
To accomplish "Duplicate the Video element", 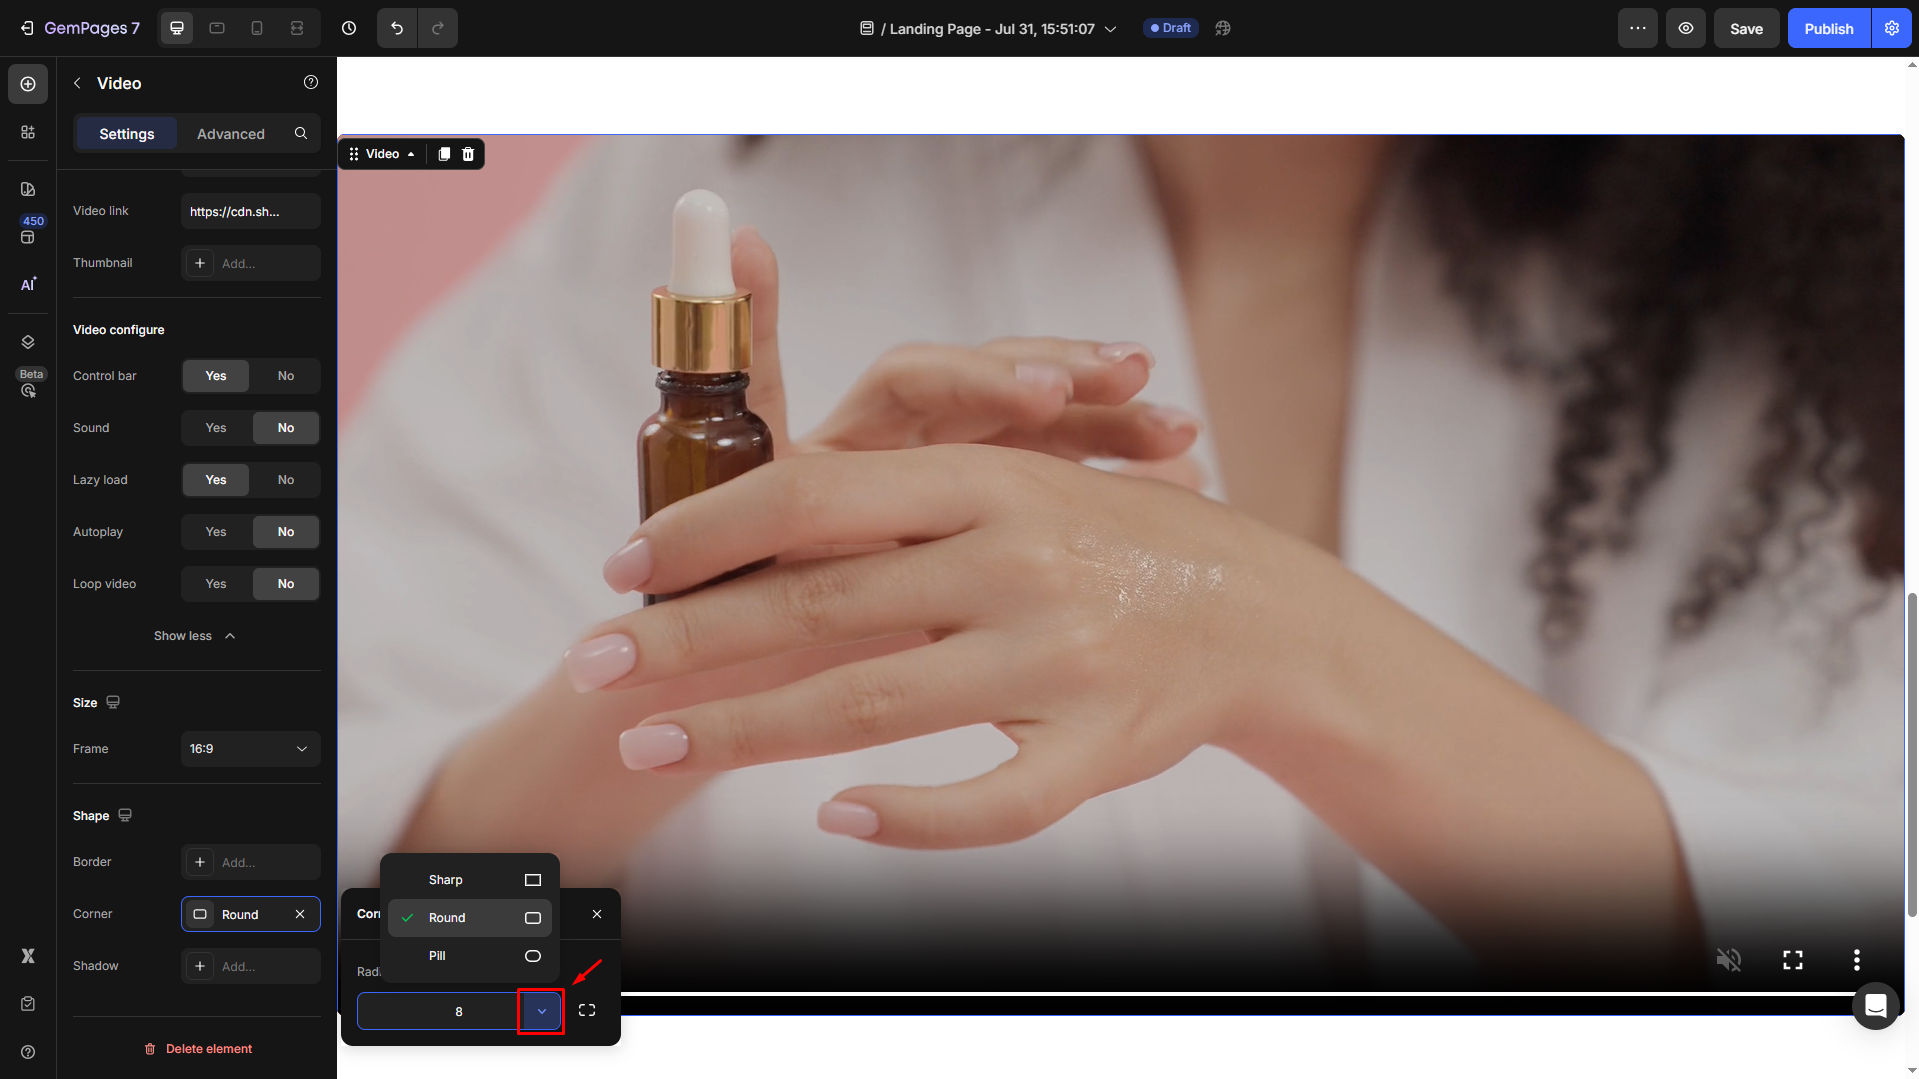I will (x=444, y=154).
